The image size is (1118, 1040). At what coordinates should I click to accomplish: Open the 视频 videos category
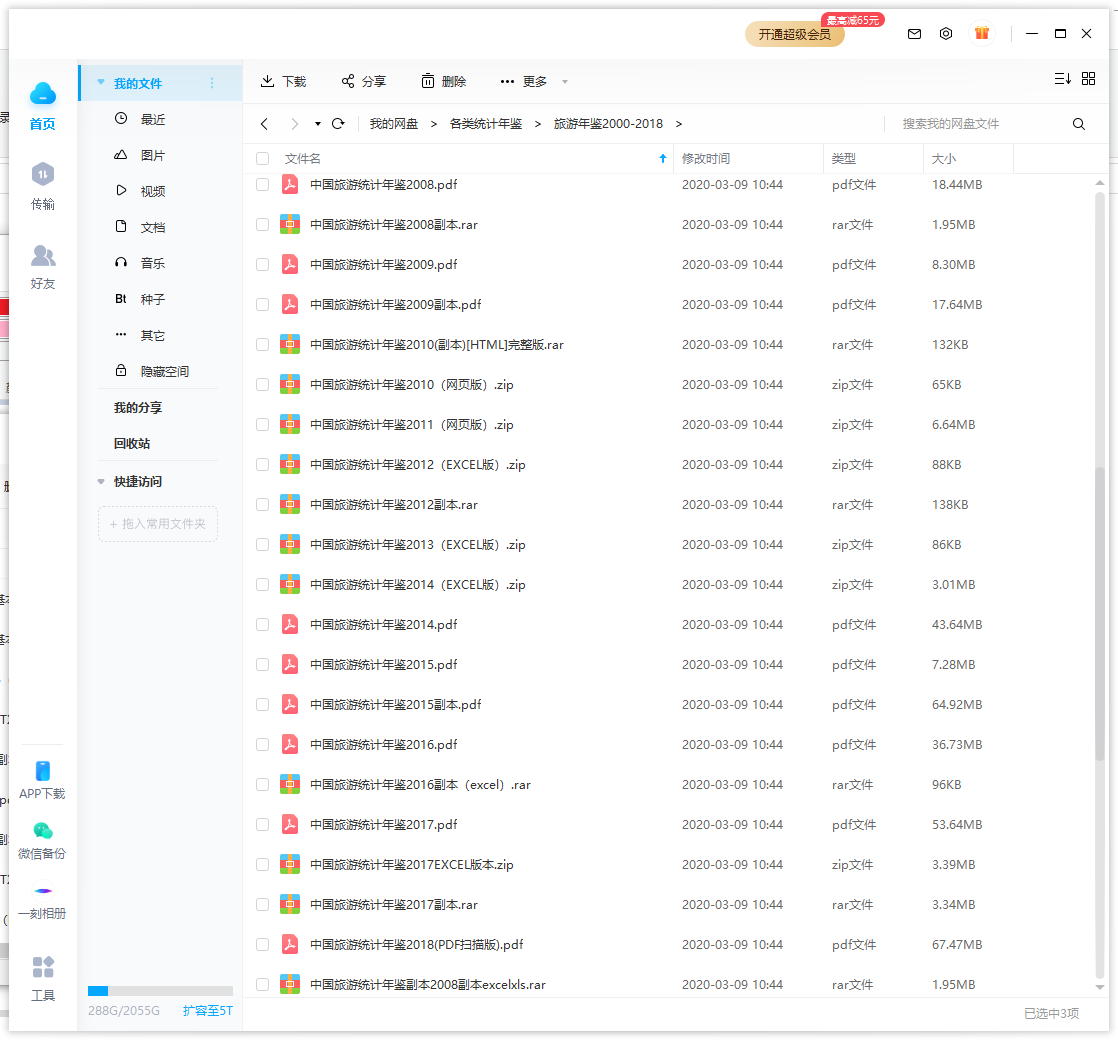coord(140,191)
